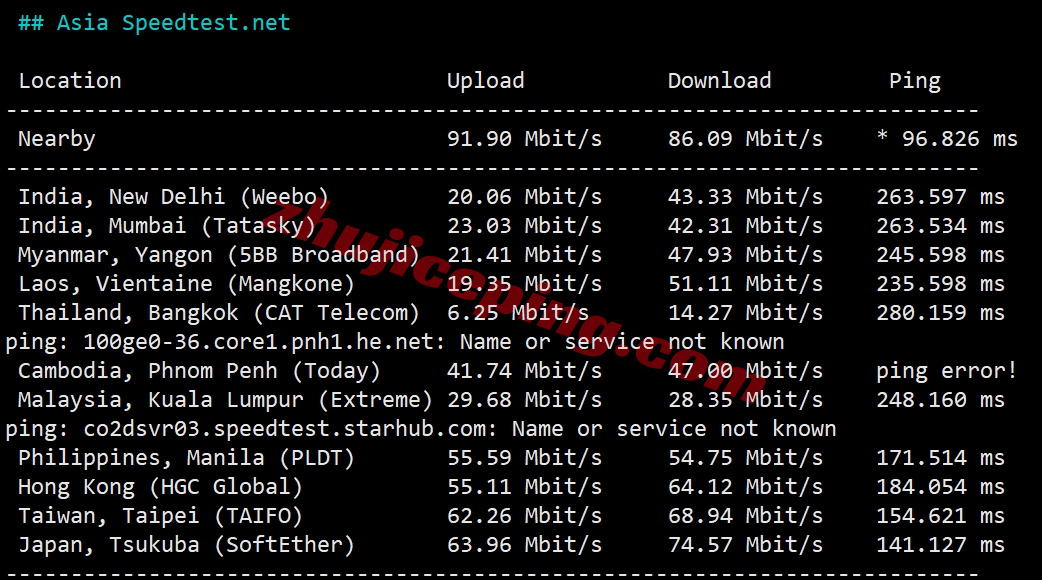Click Taipei upload 62.26 Mbit/s

click(524, 516)
